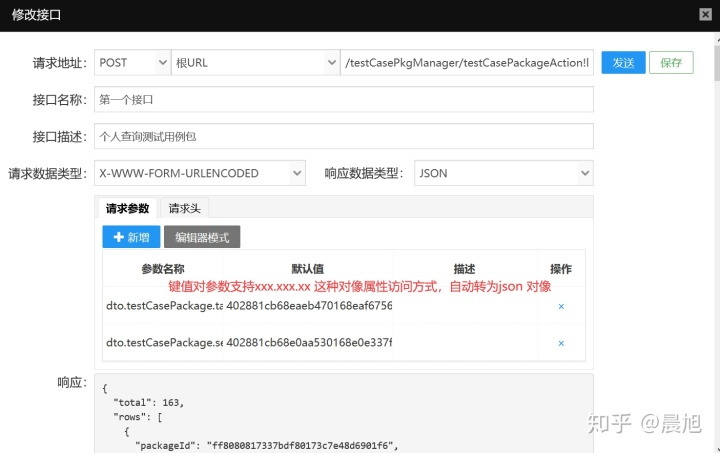Open the X-WWW-FORM-URLENCODED request type dropdown
The height and width of the screenshot is (453, 720).
click(x=200, y=173)
